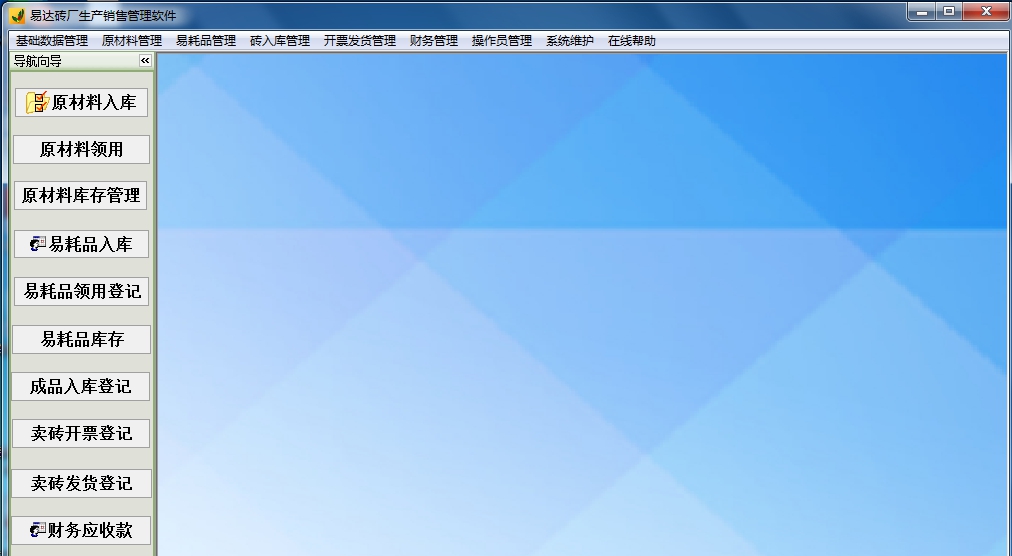This screenshot has height=556, width=1012.
Task: Click the 原材料领用 button
Action: (x=81, y=149)
